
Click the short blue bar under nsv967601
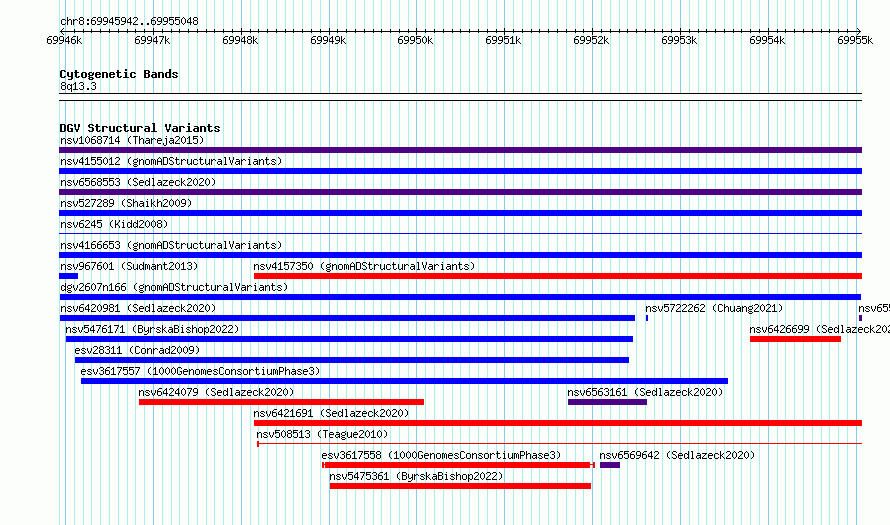[69, 276]
